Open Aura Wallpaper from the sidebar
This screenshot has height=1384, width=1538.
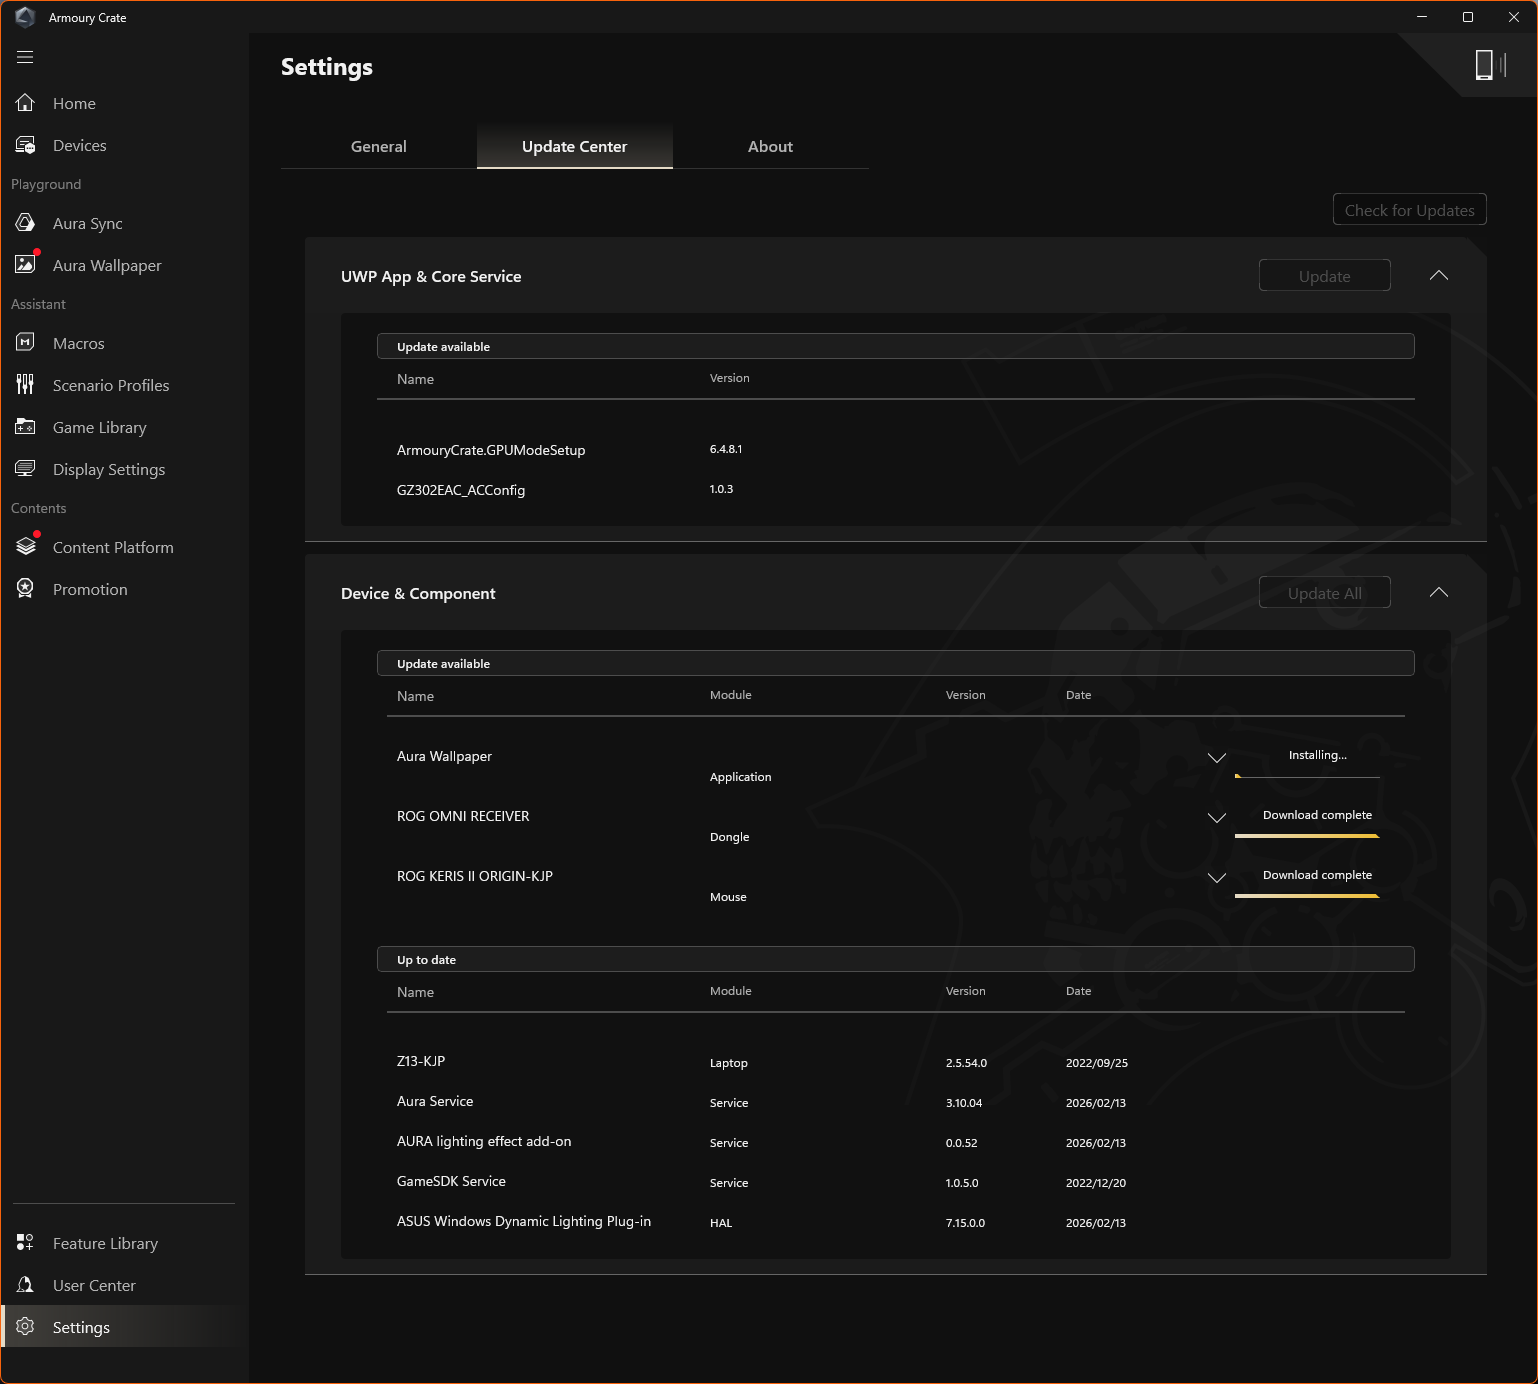pos(26,265)
